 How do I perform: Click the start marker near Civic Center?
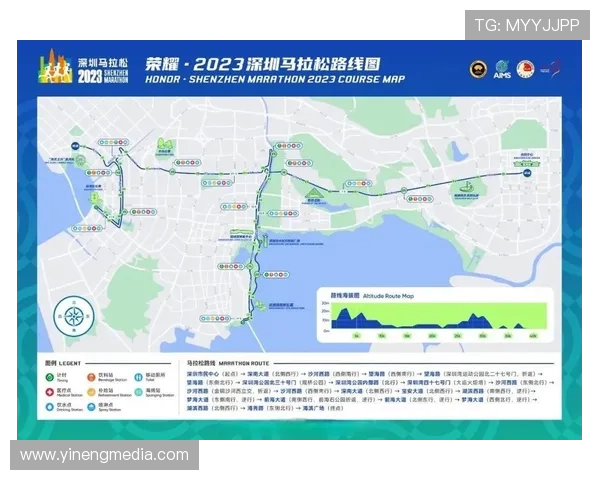527,173
